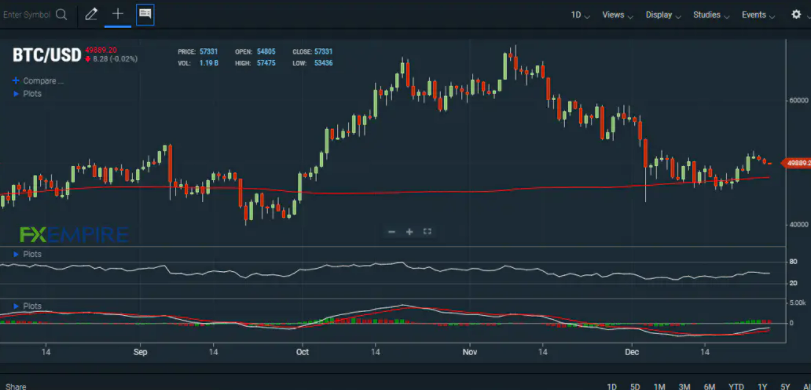Open the Studies dropdown
811x390 pixels.
click(711, 15)
